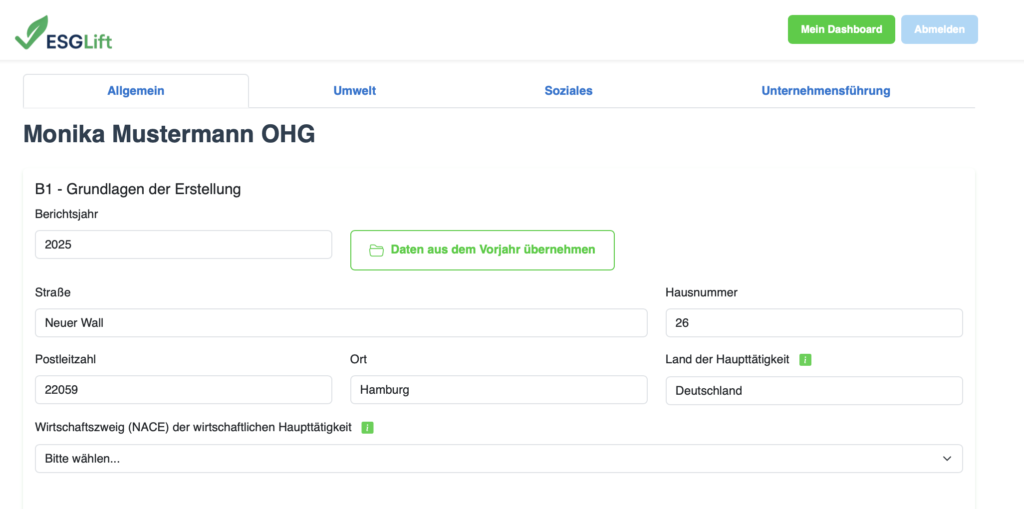Screen dimensions: 1024x509
Task: Click info icon next to Wirtschaftszweig (NACE) label
Action: (x=367, y=428)
